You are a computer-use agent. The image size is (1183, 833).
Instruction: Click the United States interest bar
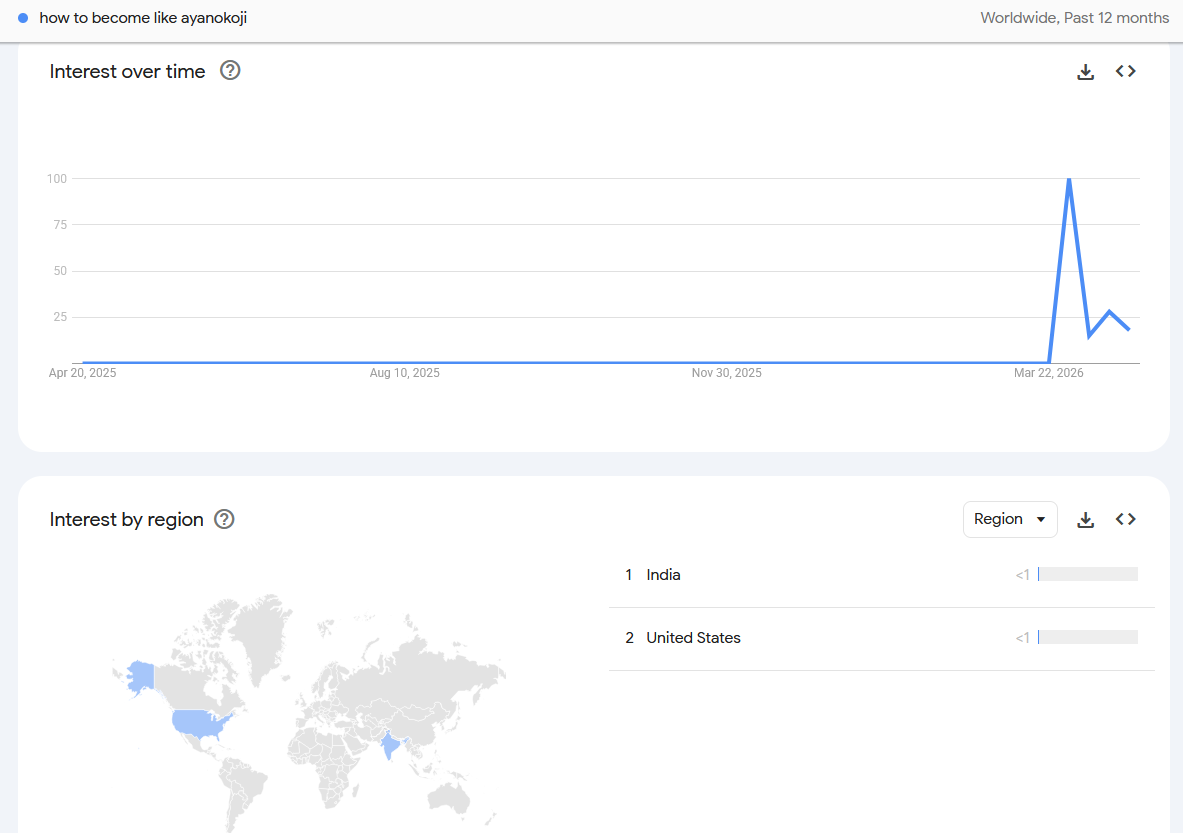[x=1087, y=638]
